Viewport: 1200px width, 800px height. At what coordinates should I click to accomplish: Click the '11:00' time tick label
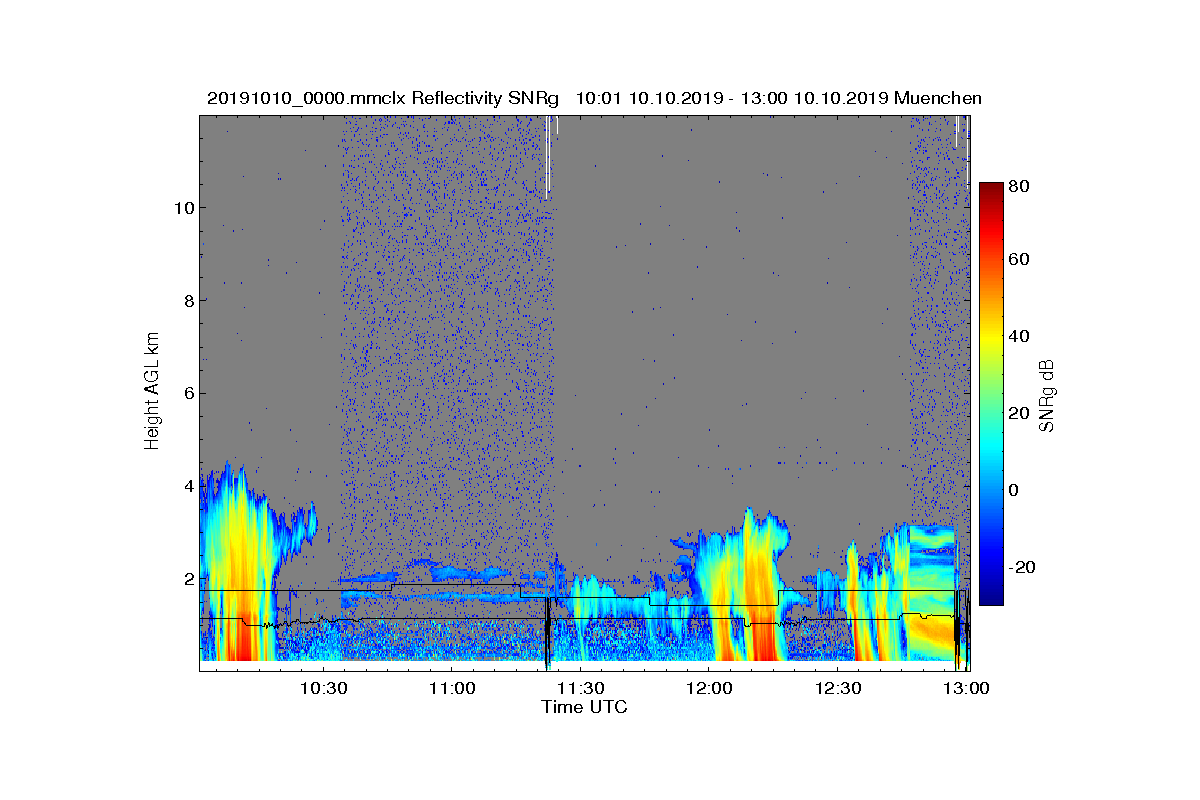click(x=451, y=688)
